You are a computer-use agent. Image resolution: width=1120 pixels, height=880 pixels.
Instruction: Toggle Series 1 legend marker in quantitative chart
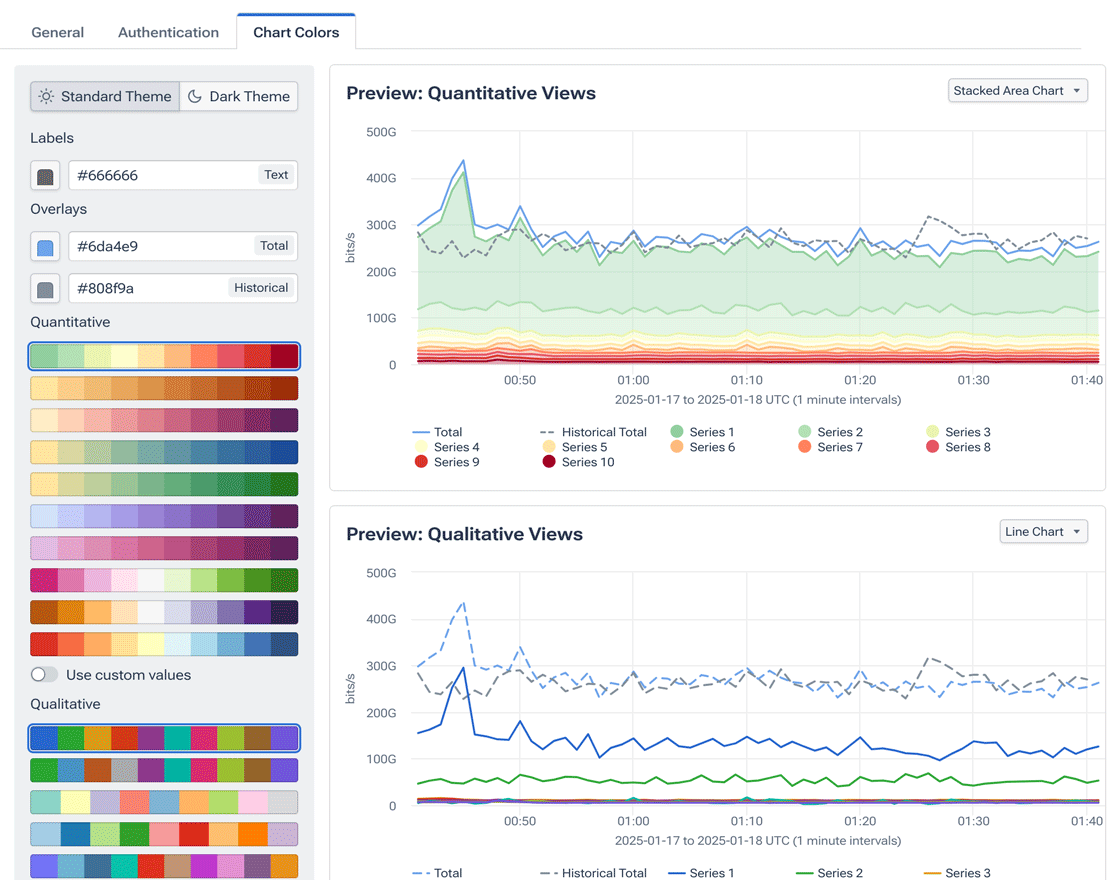tap(677, 432)
